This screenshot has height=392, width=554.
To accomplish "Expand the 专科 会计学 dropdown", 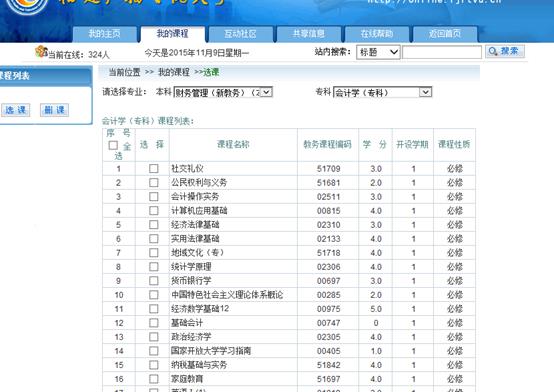I will tap(383, 93).
